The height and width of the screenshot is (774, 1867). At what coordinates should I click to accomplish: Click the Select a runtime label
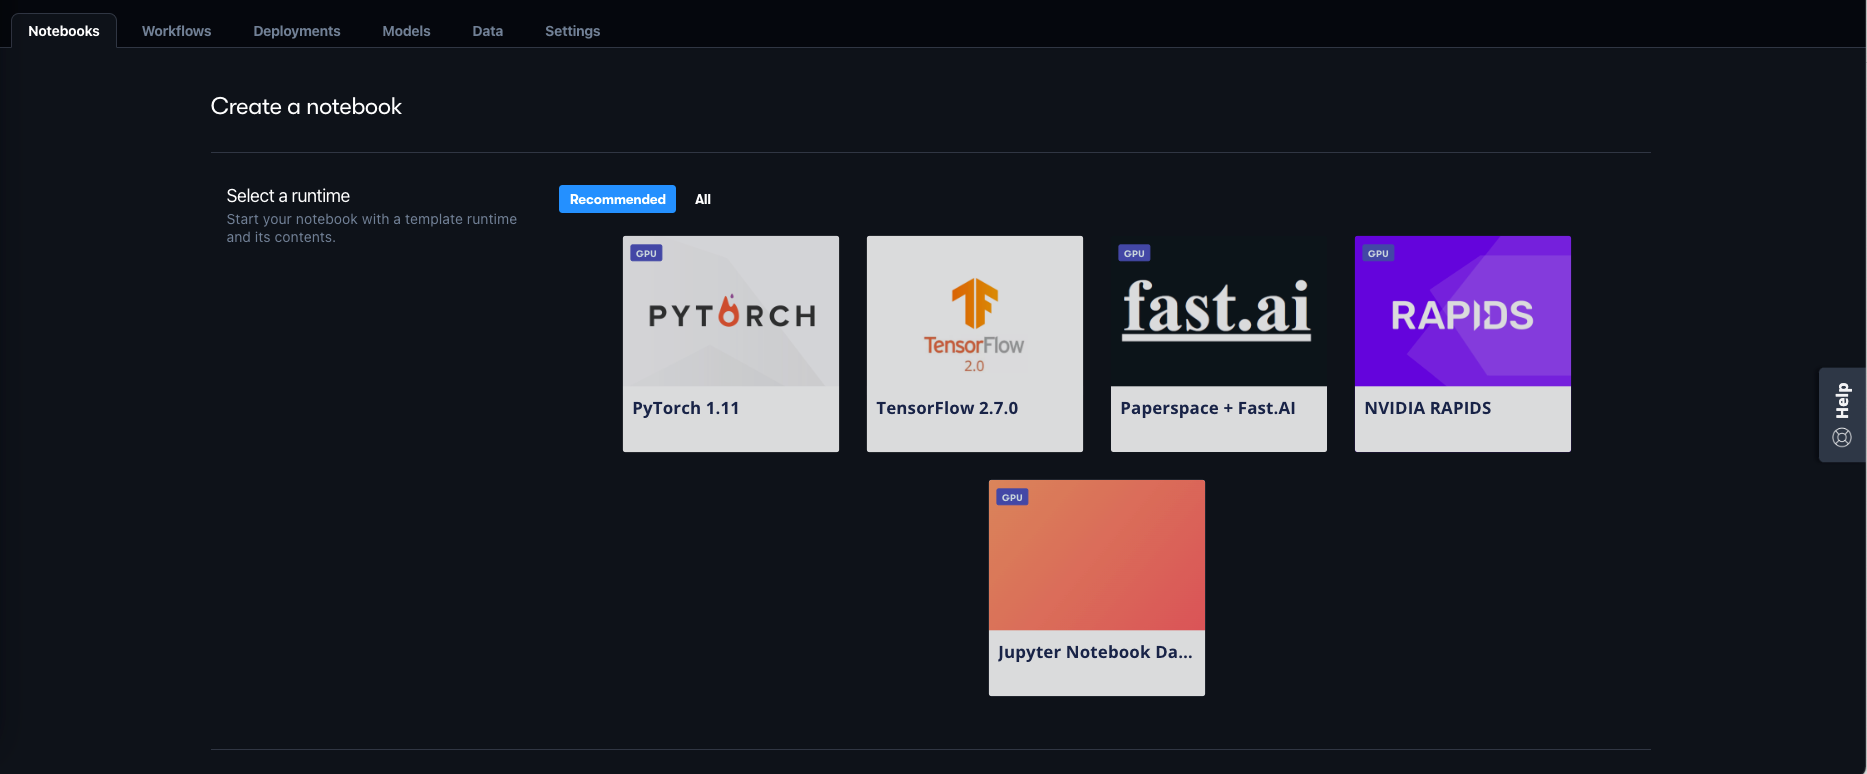(288, 196)
